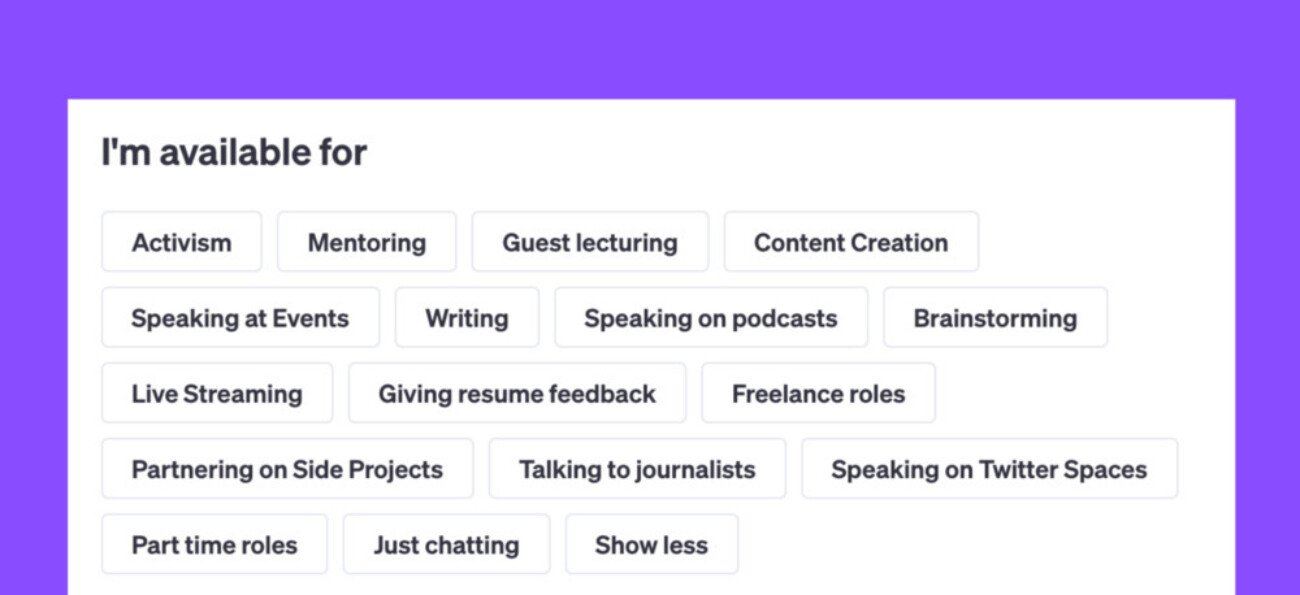Click the Brainstorming tag
The image size is (1300, 595).
(994, 318)
